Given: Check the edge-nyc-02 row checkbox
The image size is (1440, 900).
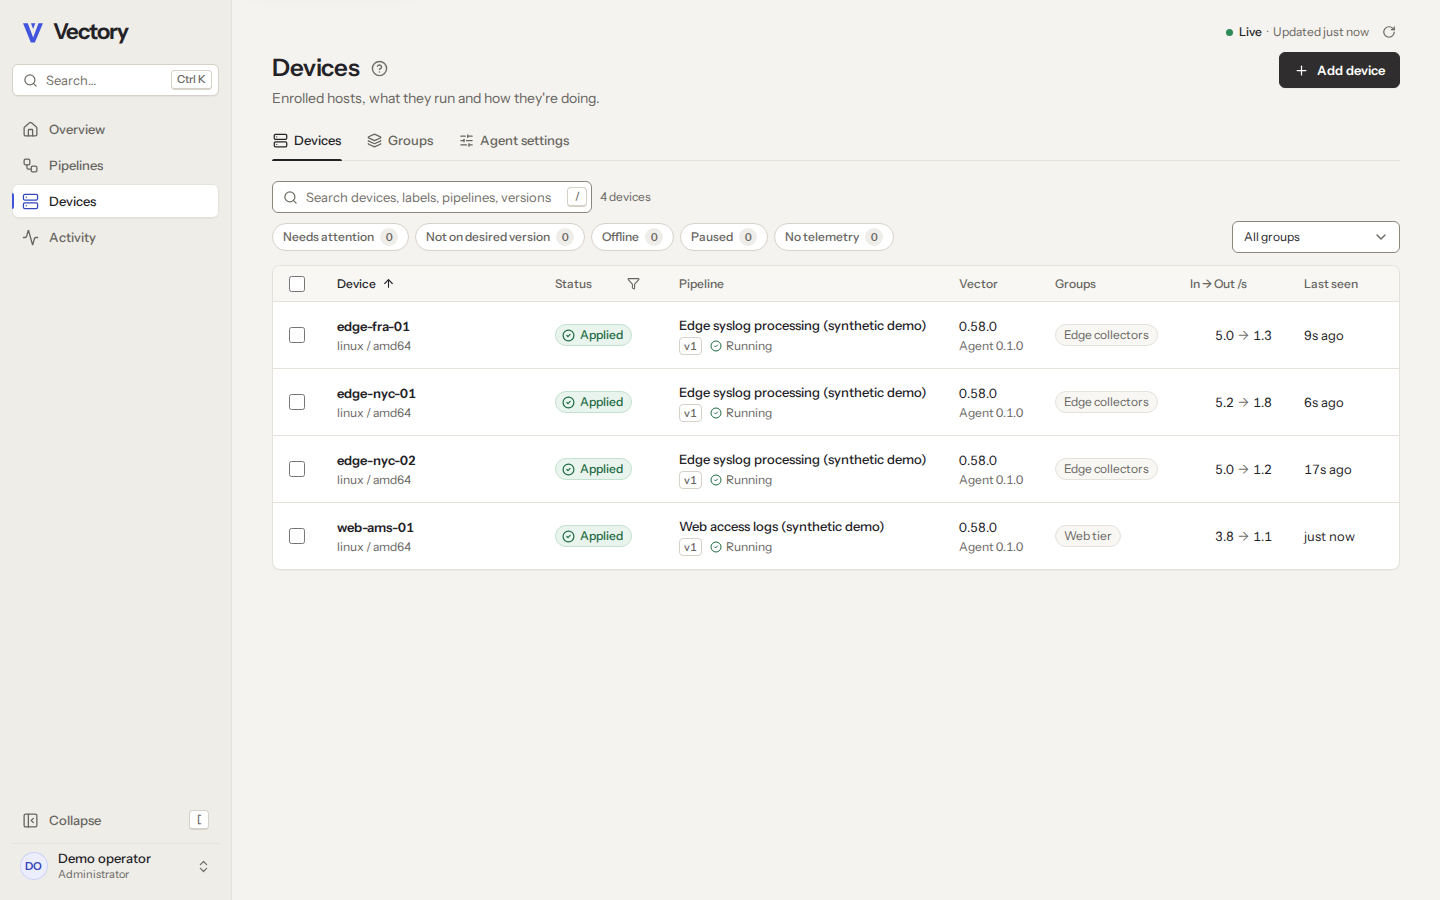Looking at the screenshot, I should (297, 469).
